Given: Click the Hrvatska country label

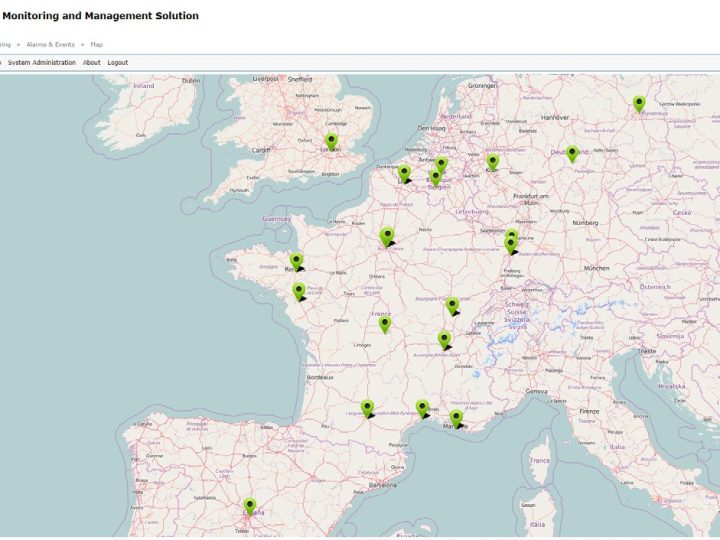Looking at the screenshot, I should (672, 386).
